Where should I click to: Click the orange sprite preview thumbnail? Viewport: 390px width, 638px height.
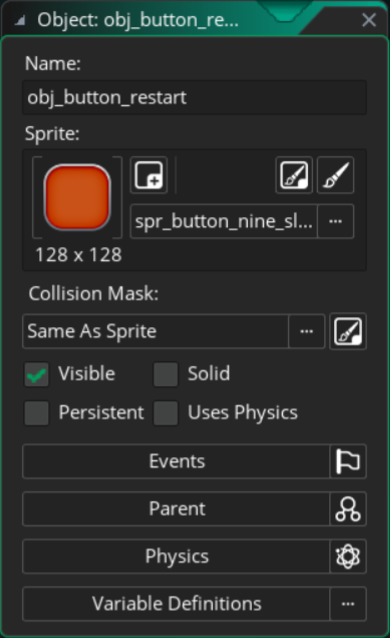pos(77,197)
